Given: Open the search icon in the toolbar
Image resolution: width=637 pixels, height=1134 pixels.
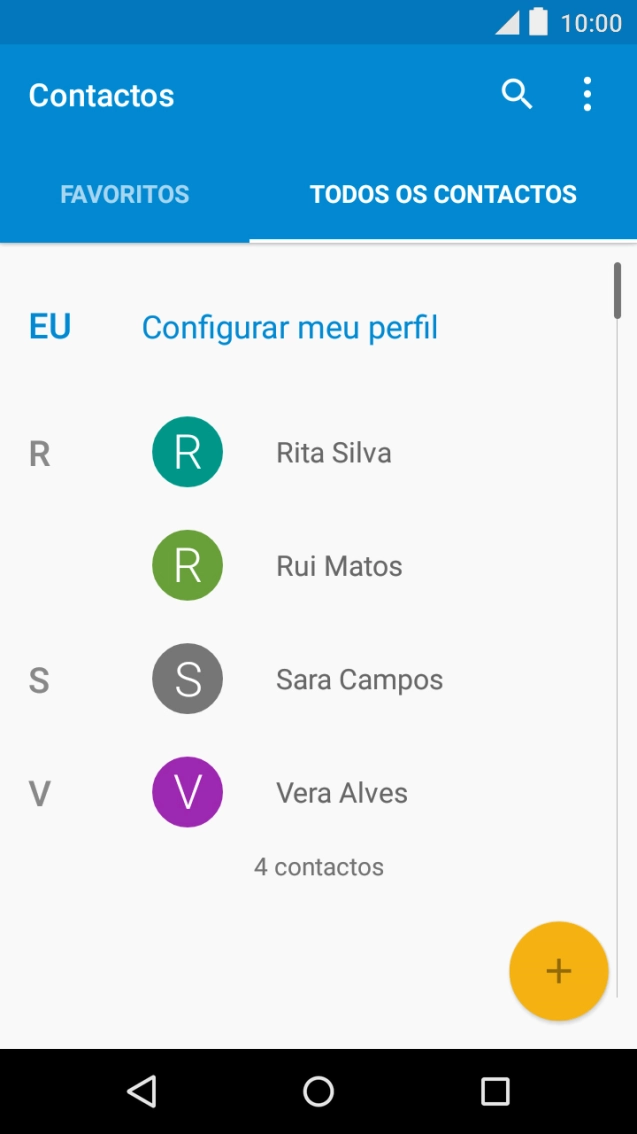Looking at the screenshot, I should click(517, 93).
